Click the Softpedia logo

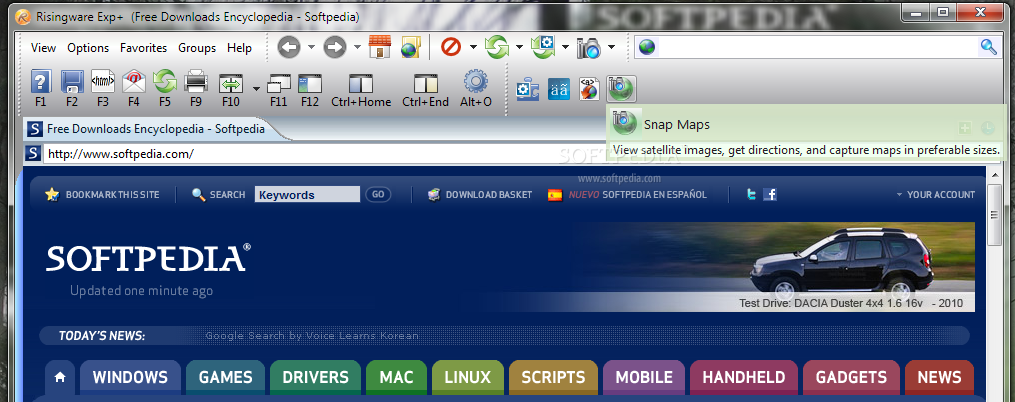tap(148, 258)
